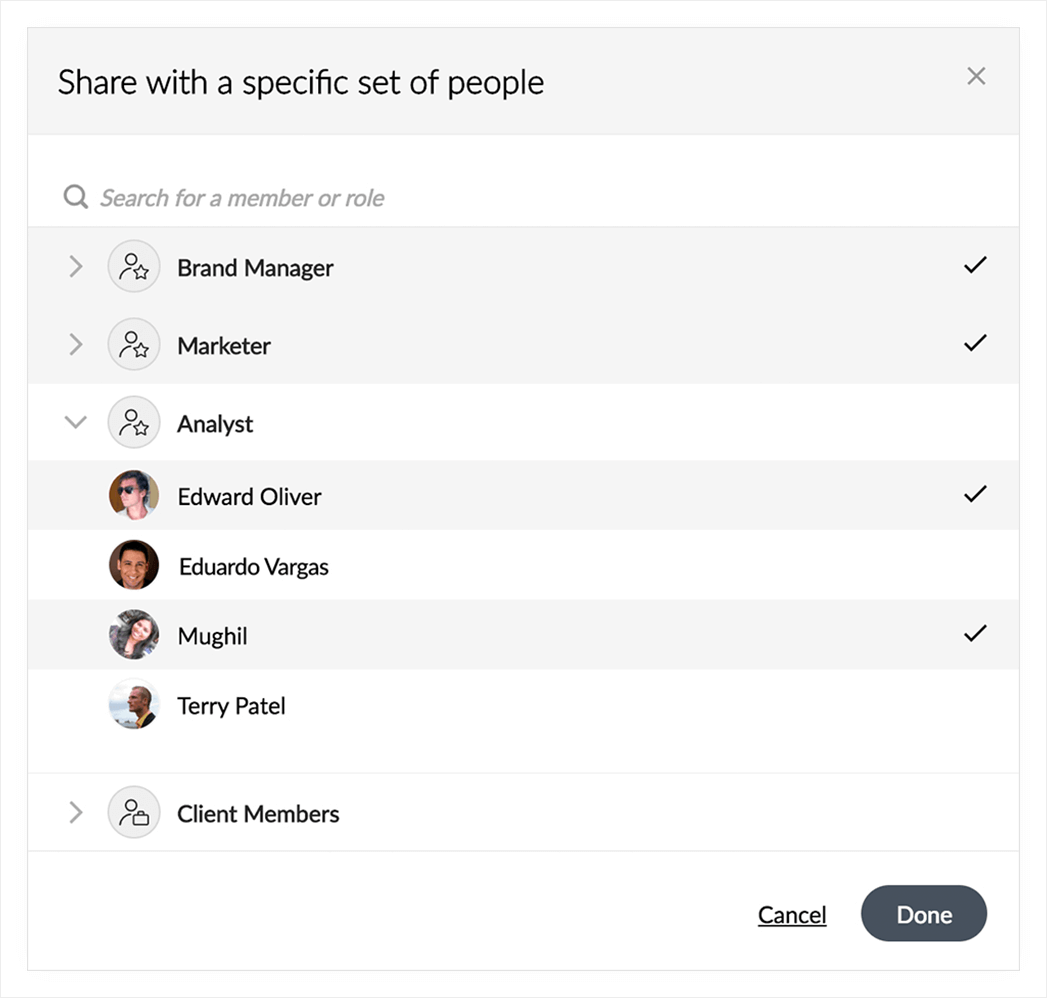Deselect the Marketer role checkmark
The width and height of the screenshot is (1047, 998).
coord(975,343)
